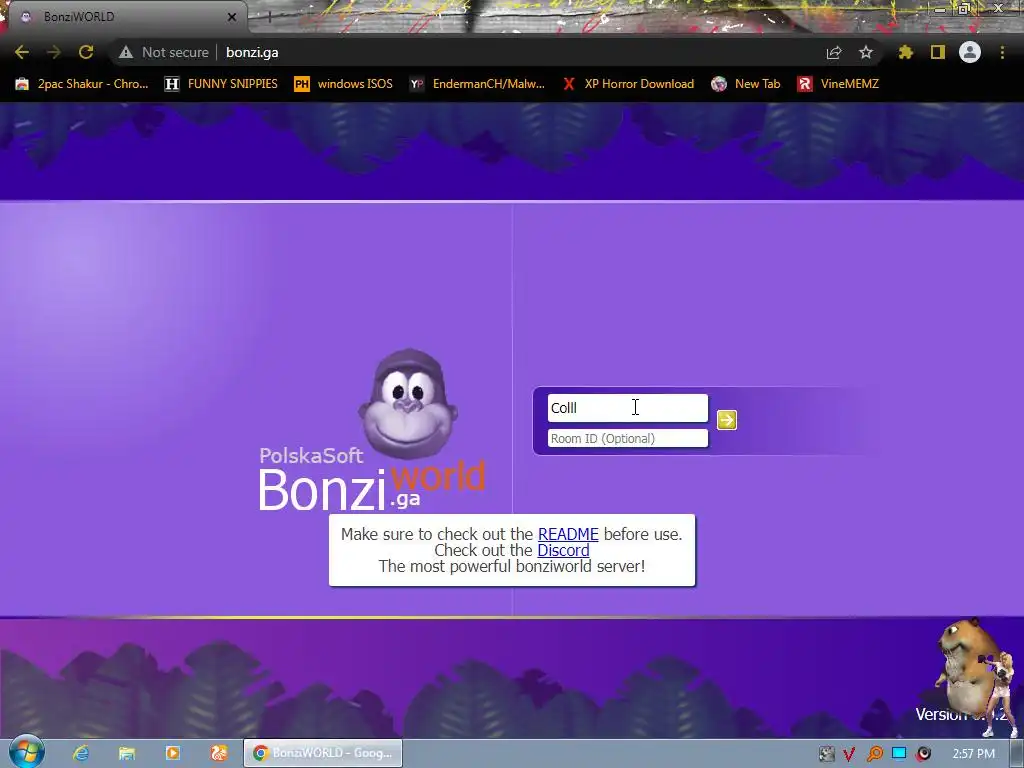This screenshot has width=1024, height=768.
Task: Launch Internet Explorer from the taskbar
Action: tap(81, 753)
